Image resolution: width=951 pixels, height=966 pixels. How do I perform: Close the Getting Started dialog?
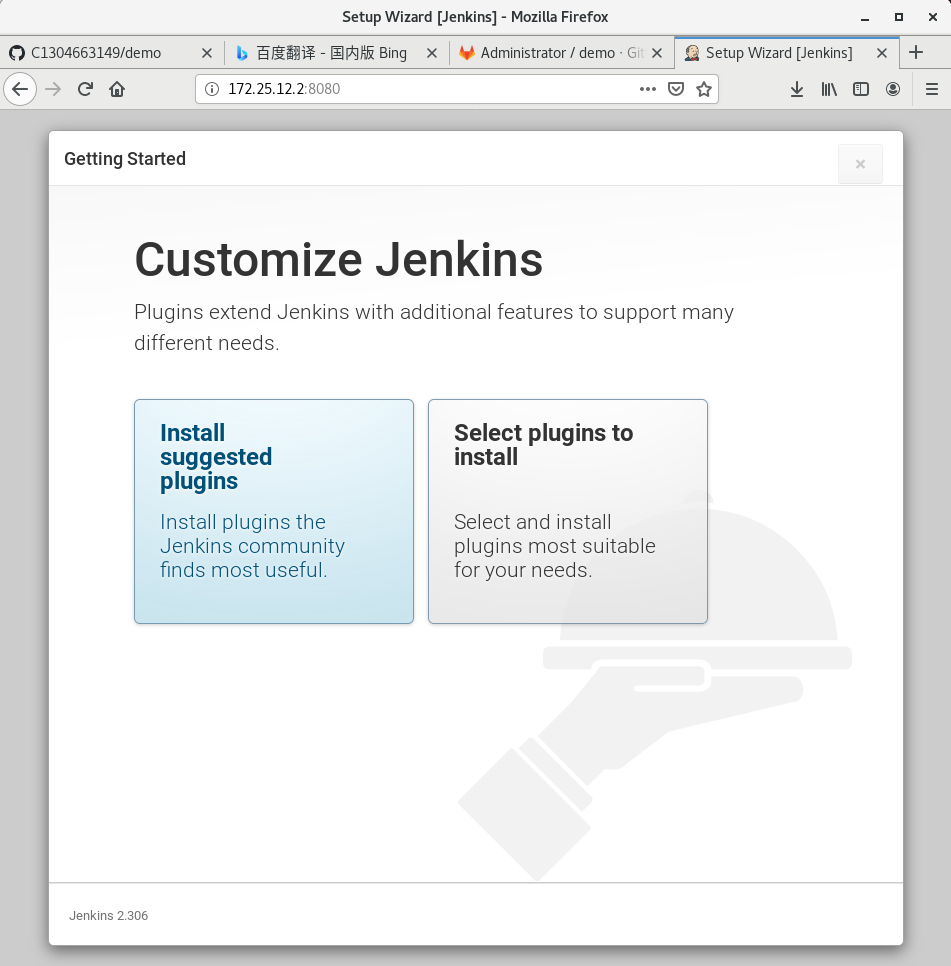(860, 164)
